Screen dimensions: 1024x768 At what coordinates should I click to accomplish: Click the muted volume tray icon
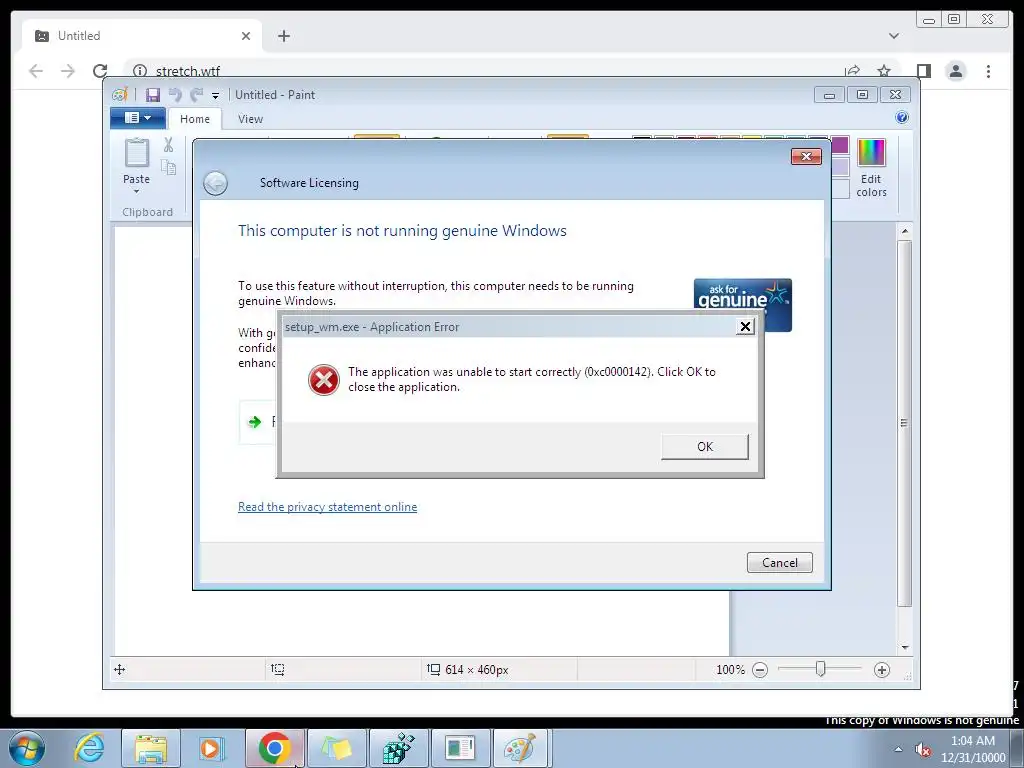(x=923, y=750)
